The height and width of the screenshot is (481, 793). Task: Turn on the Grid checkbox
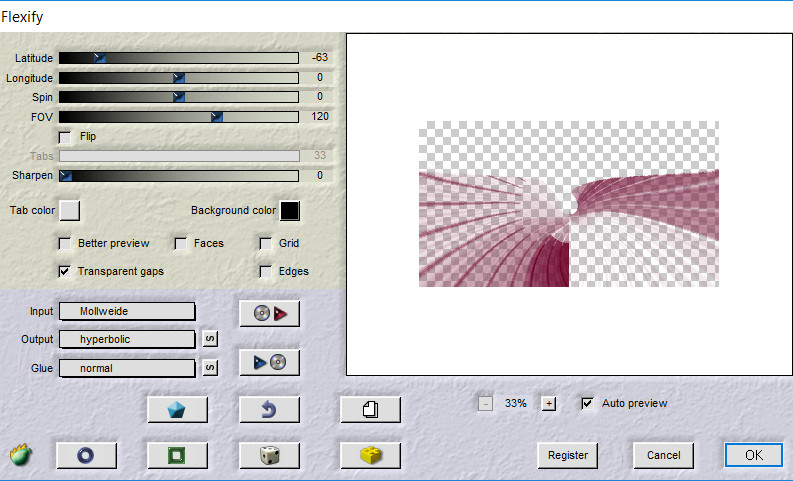pos(266,243)
